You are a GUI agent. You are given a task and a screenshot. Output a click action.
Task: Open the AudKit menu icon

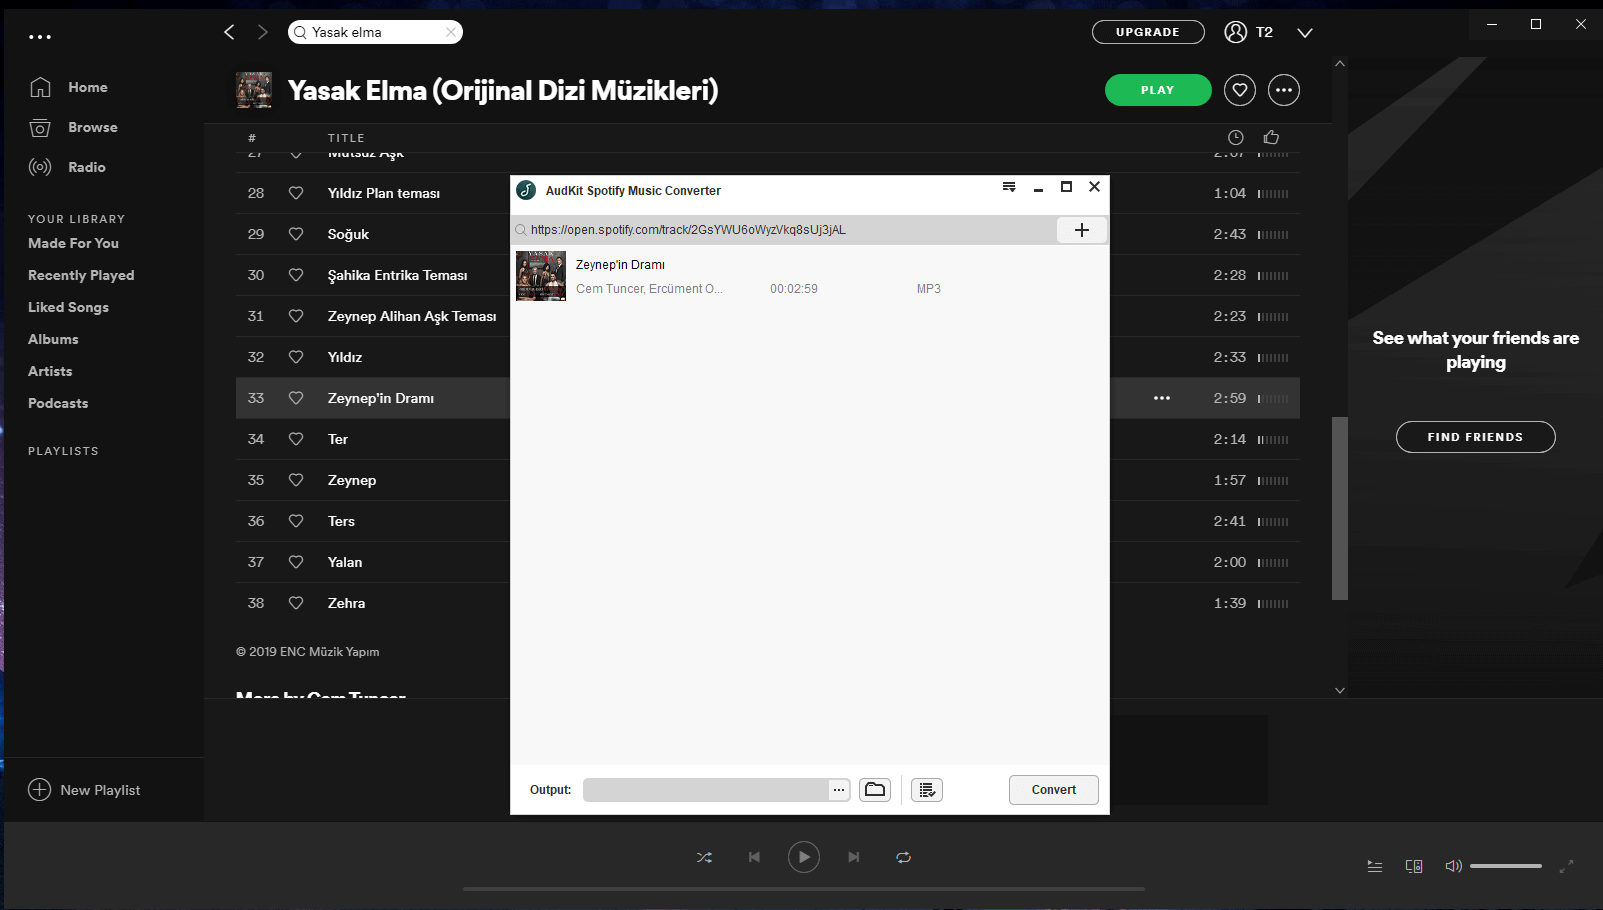pyautogui.click(x=1009, y=187)
